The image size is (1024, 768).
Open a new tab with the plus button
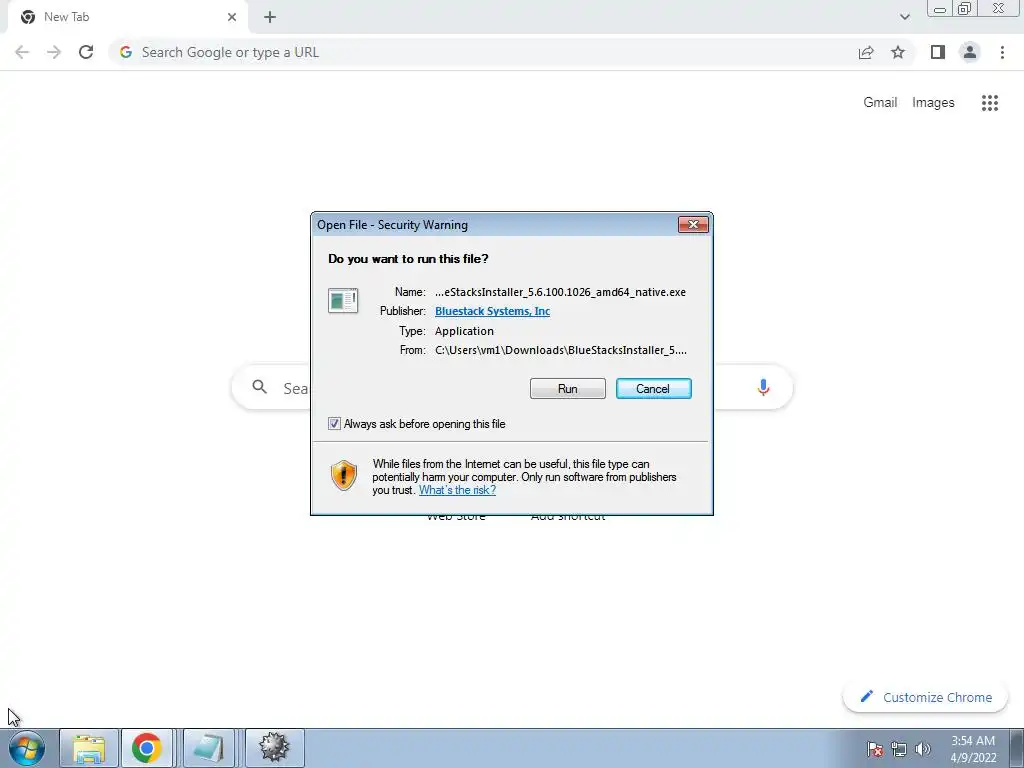point(270,17)
